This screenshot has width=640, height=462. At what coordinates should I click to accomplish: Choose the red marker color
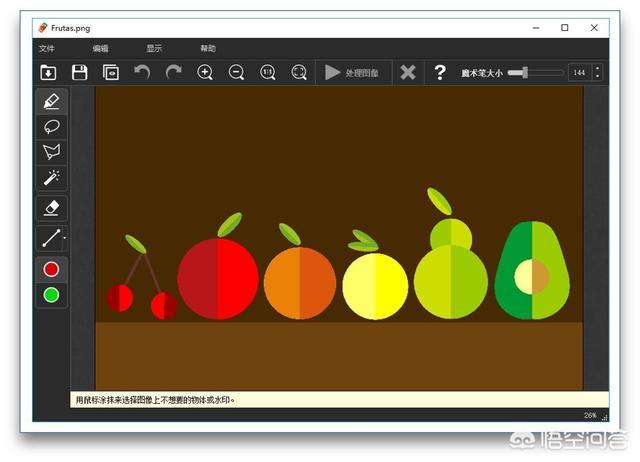pos(51,269)
